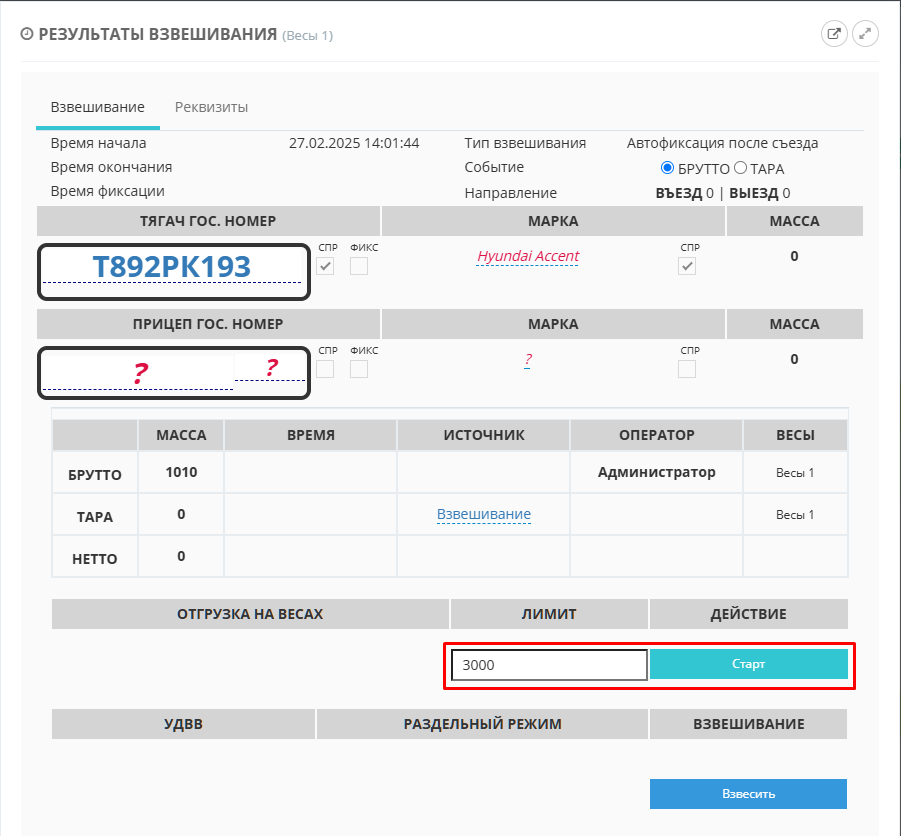Viewport: 901px width, 836px height.
Task: Enable the tractor plate ФИКС checkbox
Action: tap(359, 266)
